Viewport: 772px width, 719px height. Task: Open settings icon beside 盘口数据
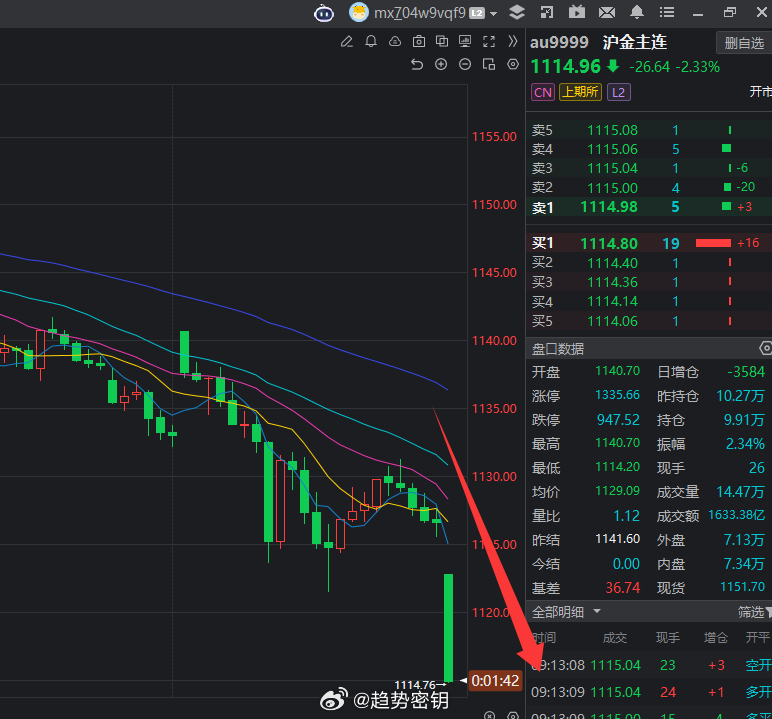tap(766, 348)
